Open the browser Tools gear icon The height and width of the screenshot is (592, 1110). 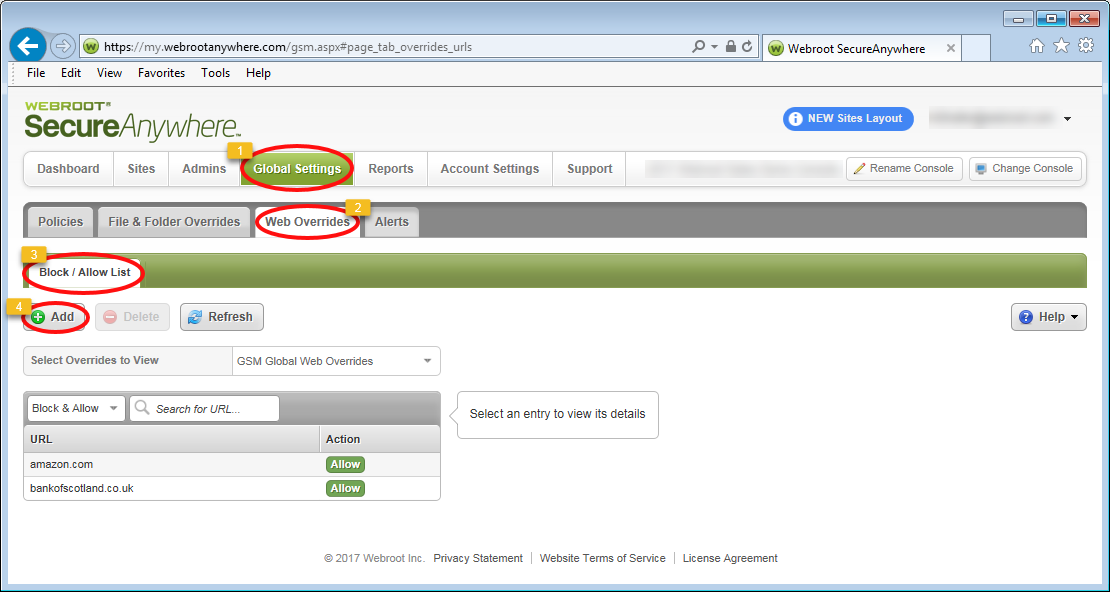coord(1085,46)
